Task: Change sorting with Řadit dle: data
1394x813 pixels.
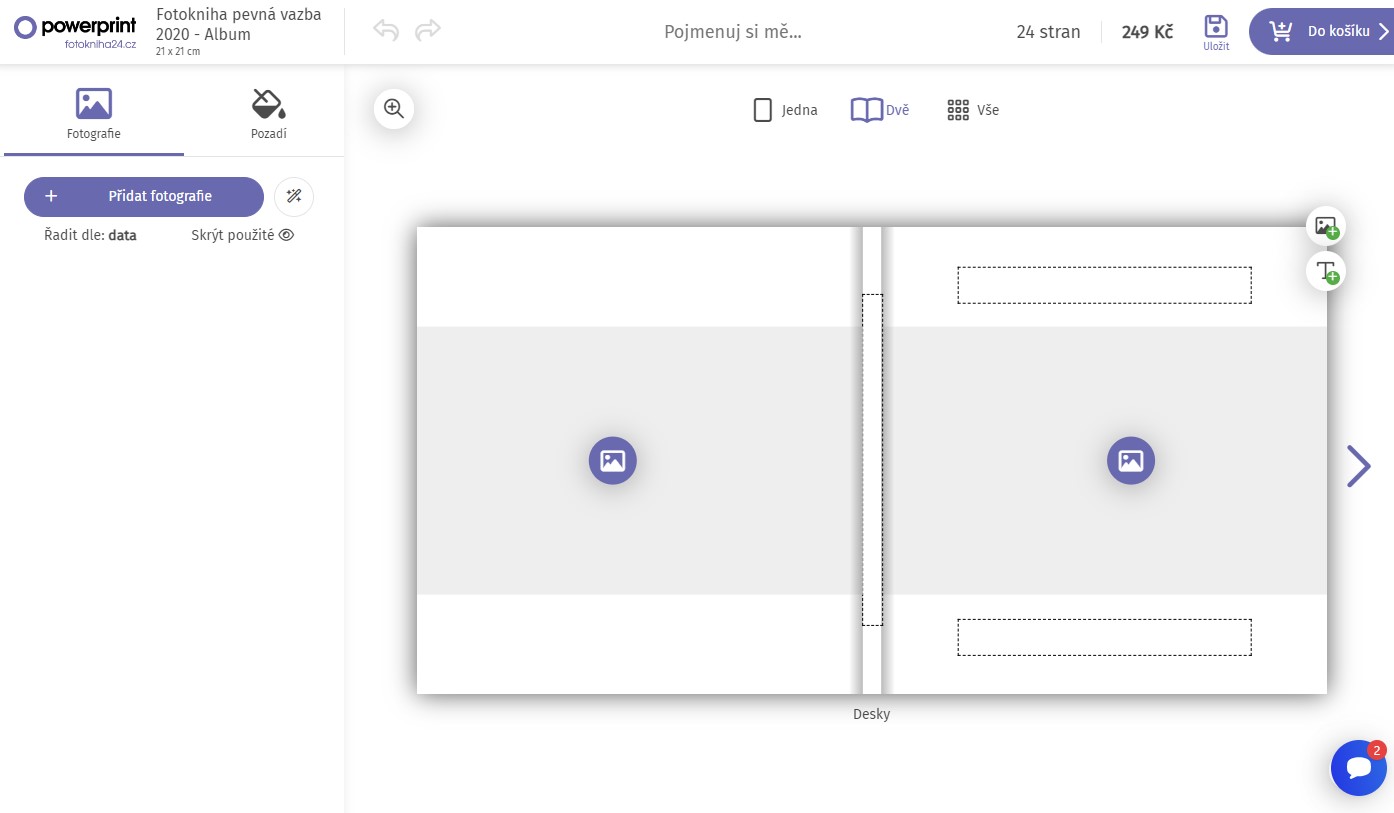Action: point(90,236)
